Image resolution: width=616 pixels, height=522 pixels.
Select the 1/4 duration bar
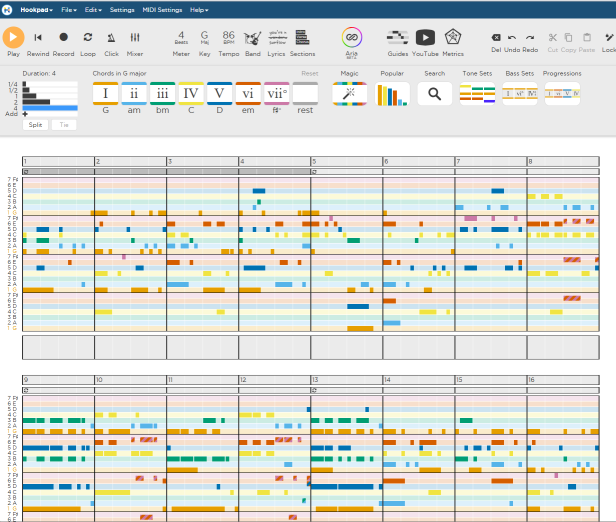tap(50, 84)
